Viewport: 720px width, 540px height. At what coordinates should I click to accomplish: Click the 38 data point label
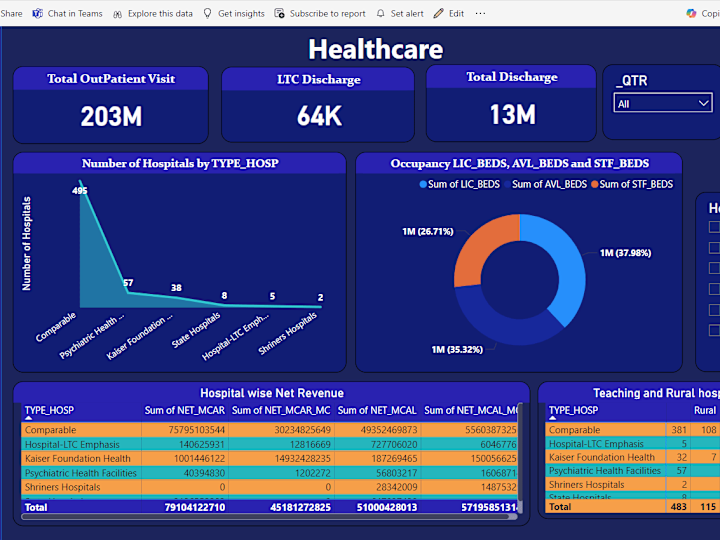click(x=176, y=288)
